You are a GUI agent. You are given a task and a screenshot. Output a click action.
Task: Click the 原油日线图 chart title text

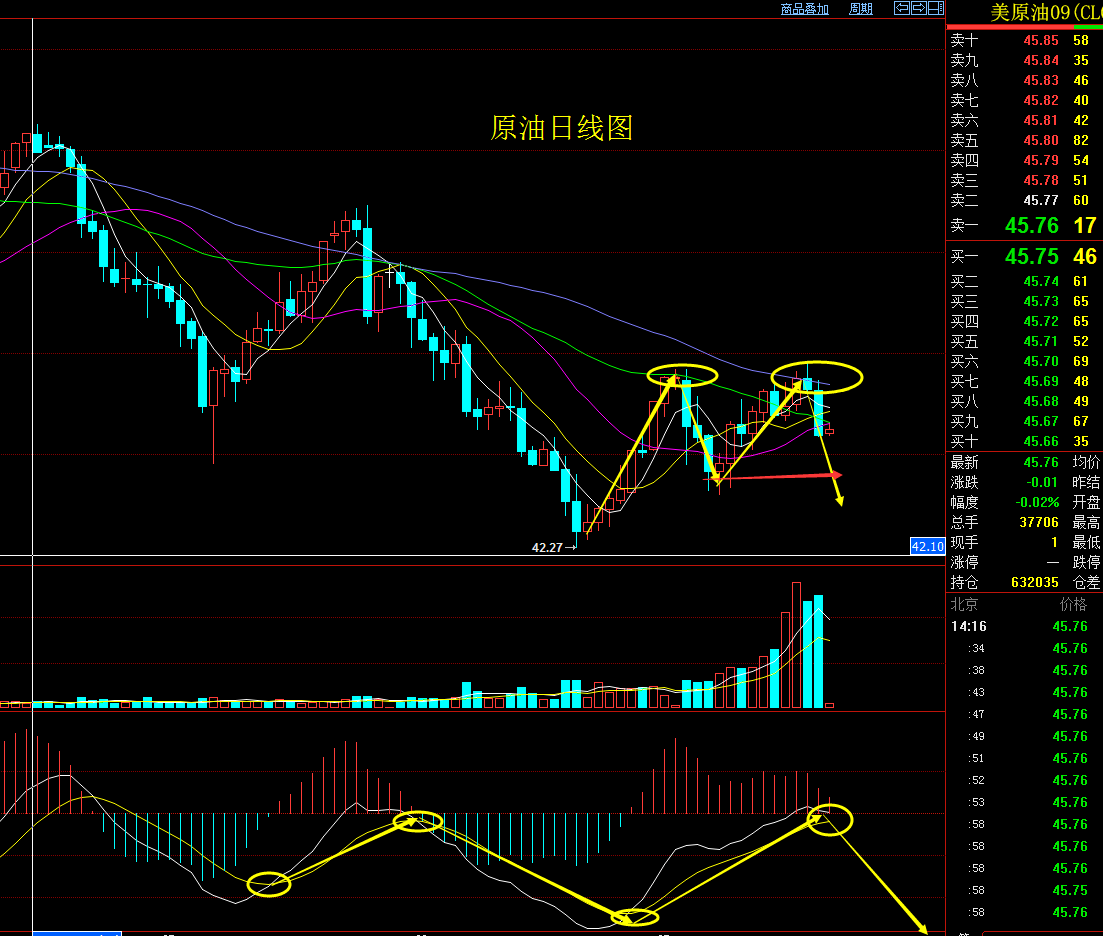point(561,128)
